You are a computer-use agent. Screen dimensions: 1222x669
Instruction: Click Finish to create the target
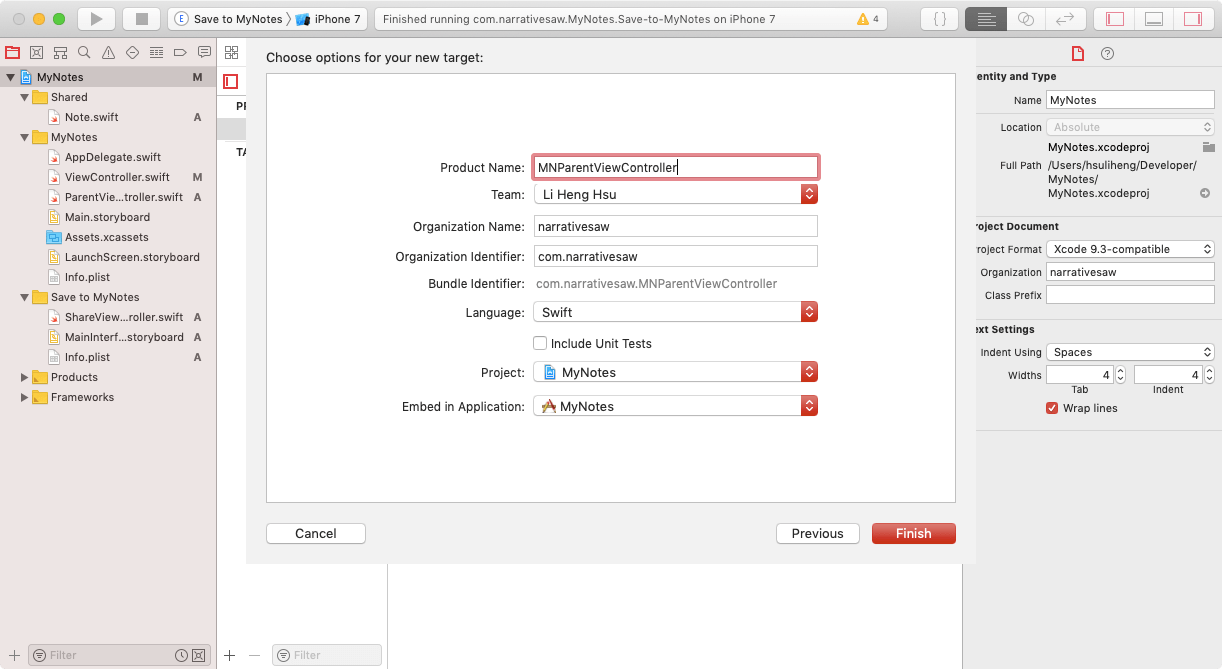(x=914, y=533)
